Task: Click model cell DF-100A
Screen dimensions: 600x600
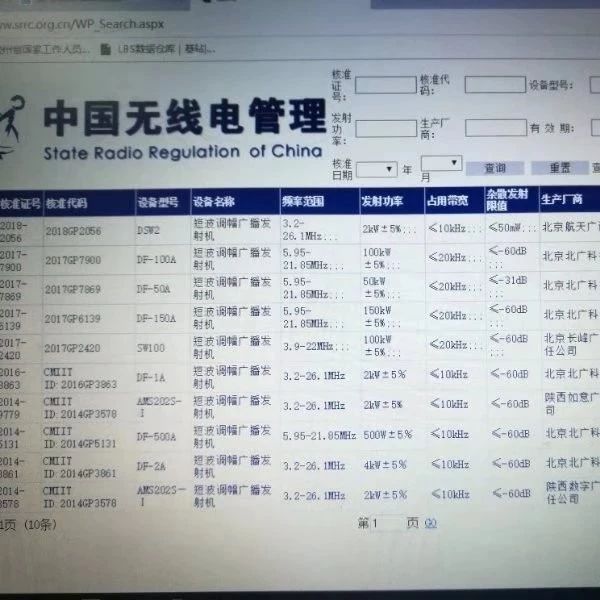Action: [156, 260]
